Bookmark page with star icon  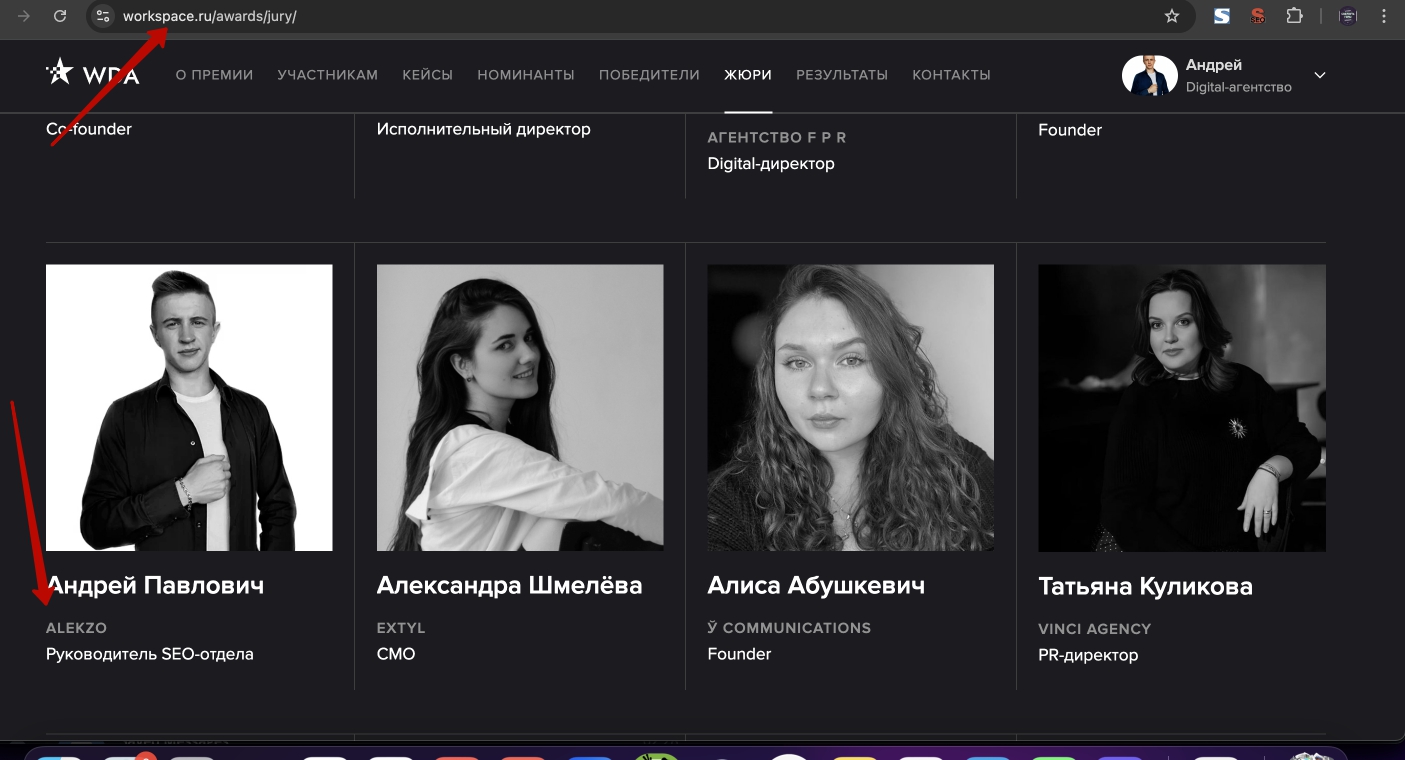(1172, 16)
